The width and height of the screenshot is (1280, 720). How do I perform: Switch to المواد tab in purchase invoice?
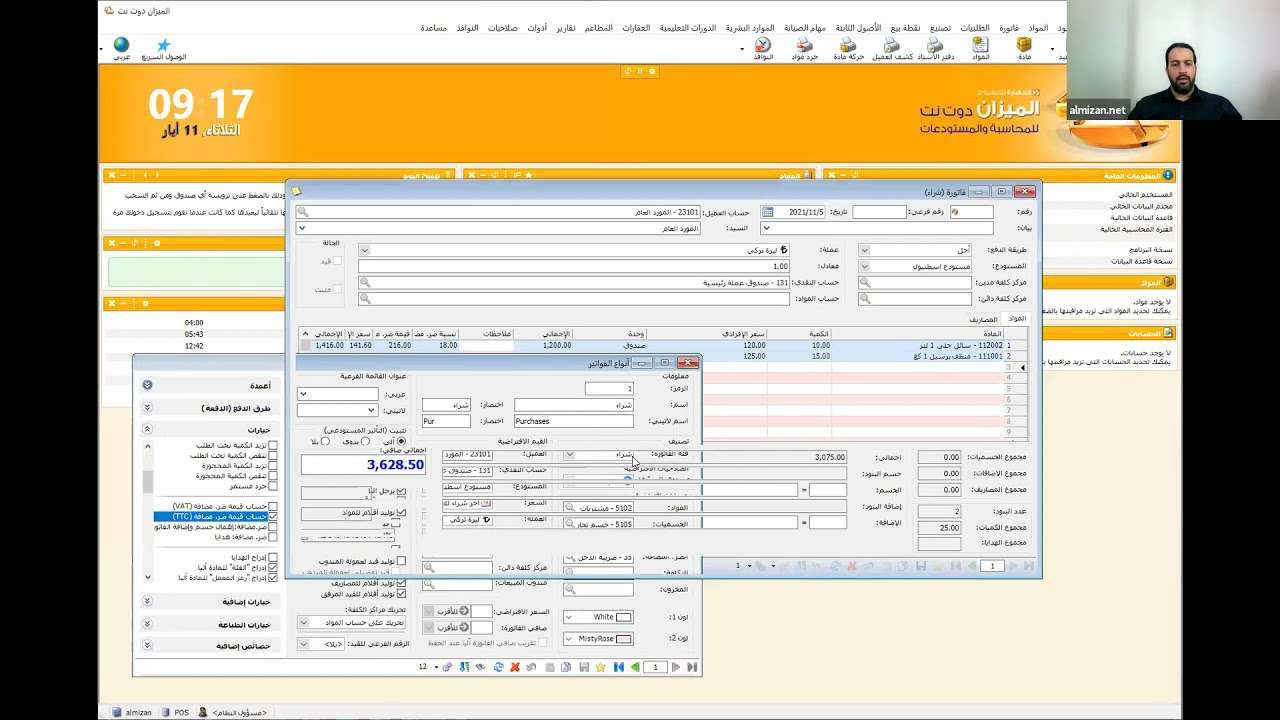click(x=1017, y=319)
